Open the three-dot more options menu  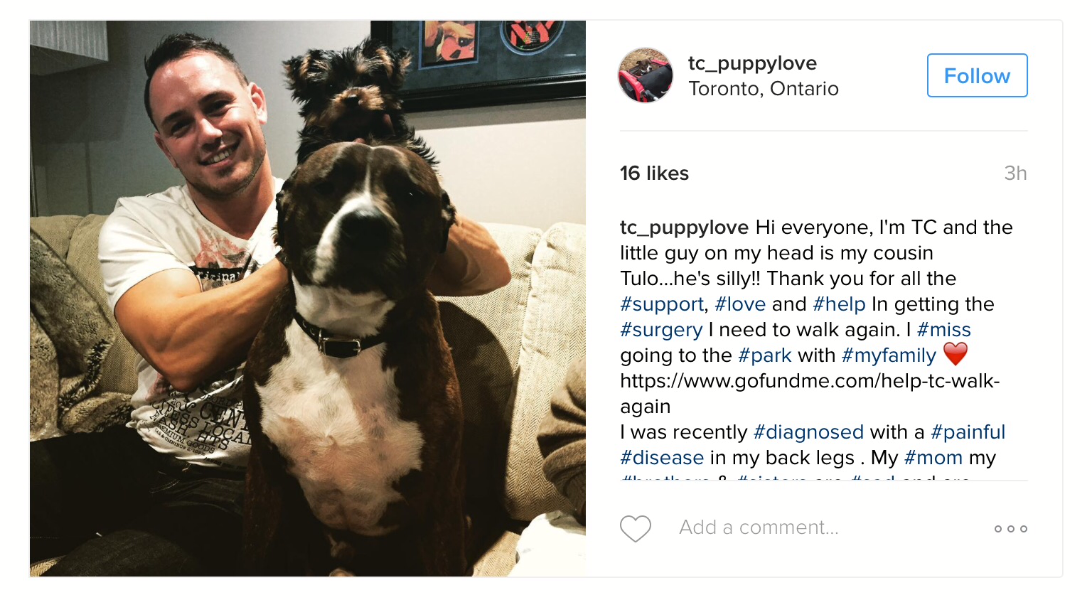coord(1010,529)
